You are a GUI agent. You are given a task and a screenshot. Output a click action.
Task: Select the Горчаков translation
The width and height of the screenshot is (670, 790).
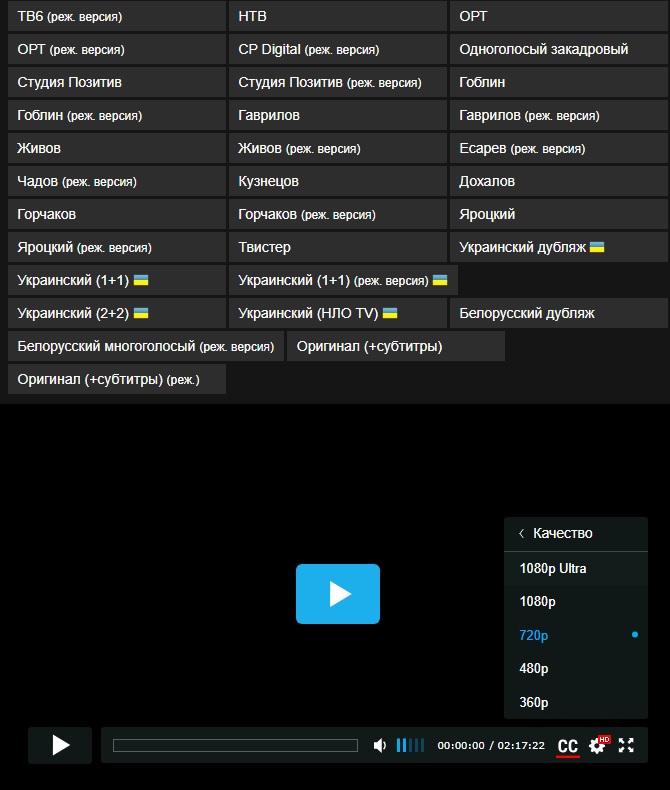(117, 214)
